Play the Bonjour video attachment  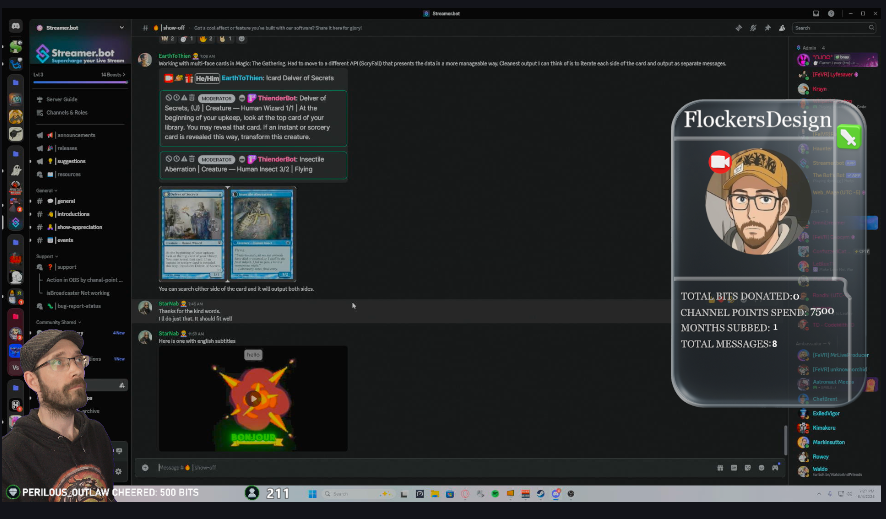(253, 399)
